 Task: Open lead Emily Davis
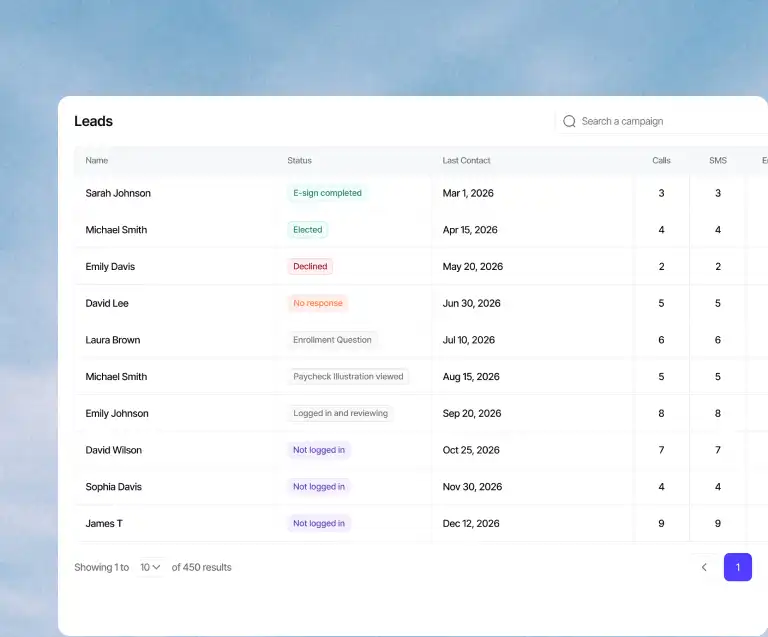pyautogui.click(x=110, y=266)
